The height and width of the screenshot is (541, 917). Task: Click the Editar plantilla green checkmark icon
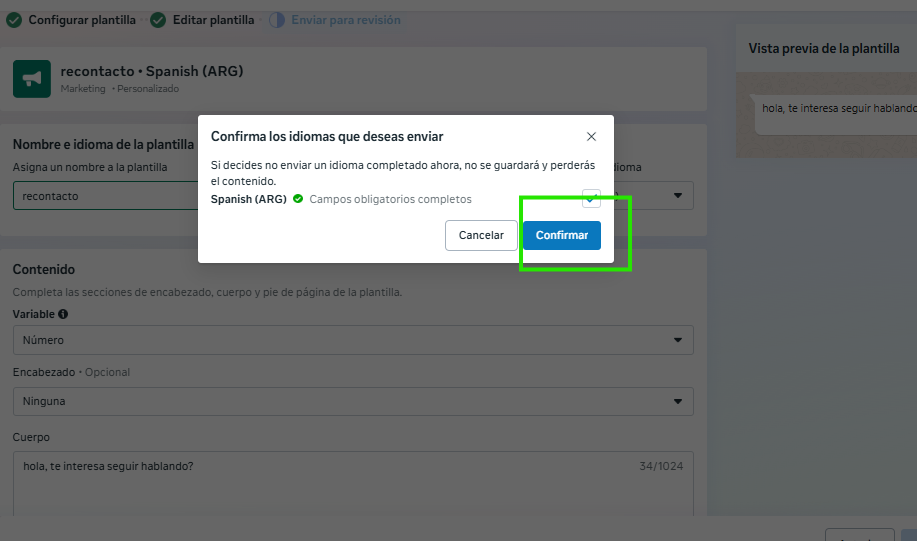(x=158, y=20)
